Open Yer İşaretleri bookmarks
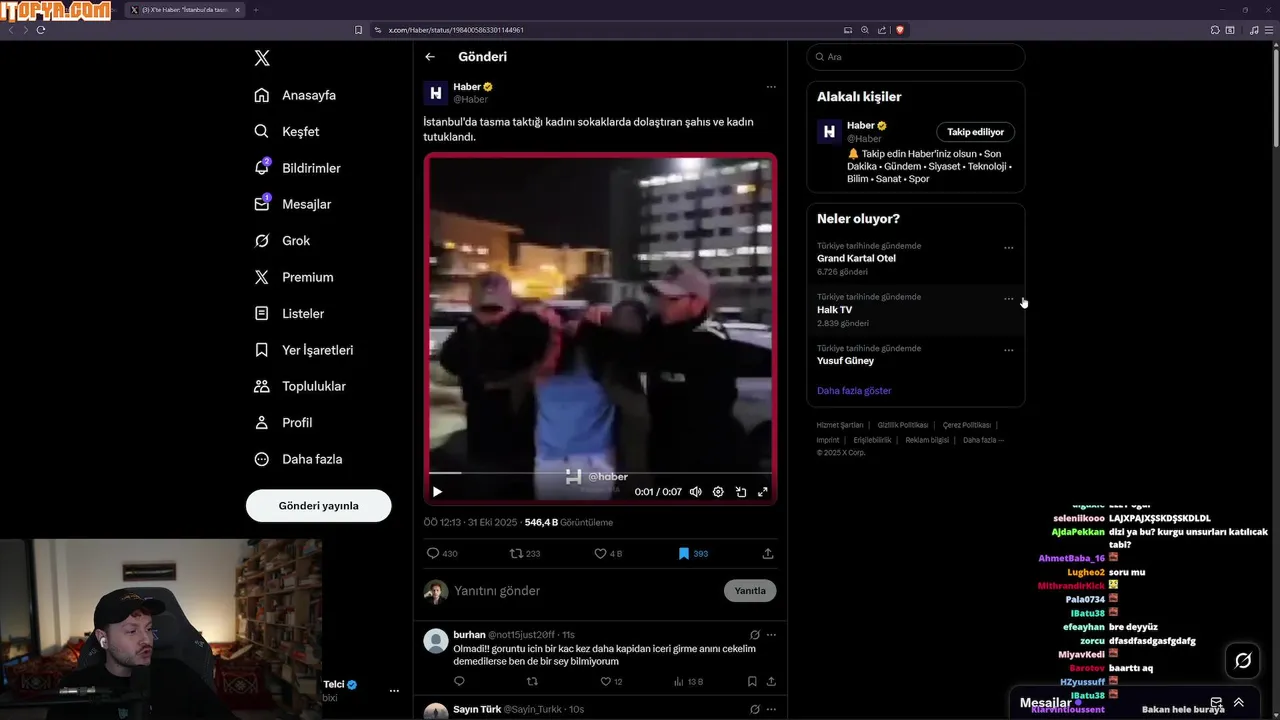The image size is (1280, 720). 303,350
